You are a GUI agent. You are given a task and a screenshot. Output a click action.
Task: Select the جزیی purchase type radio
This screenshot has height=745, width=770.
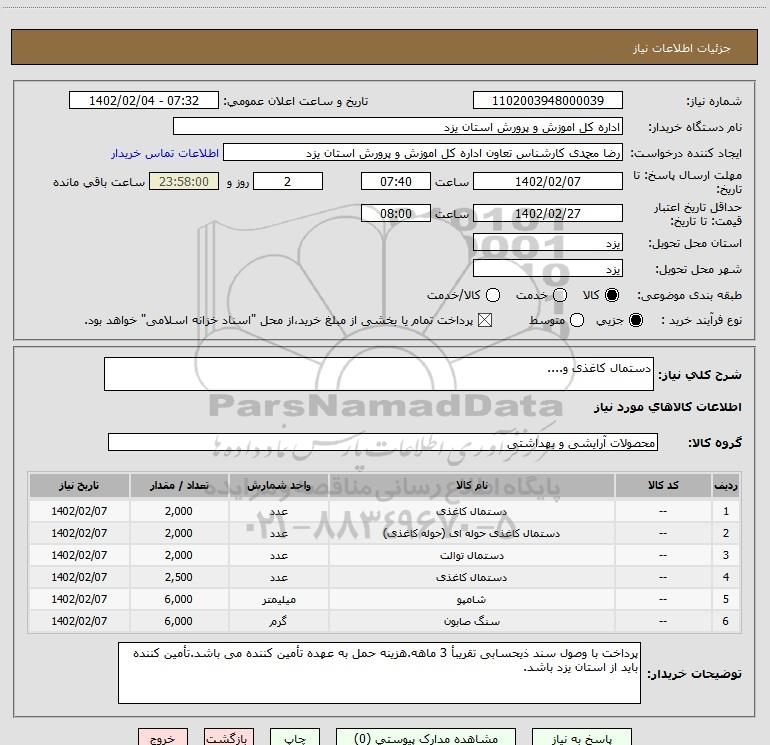(635, 320)
